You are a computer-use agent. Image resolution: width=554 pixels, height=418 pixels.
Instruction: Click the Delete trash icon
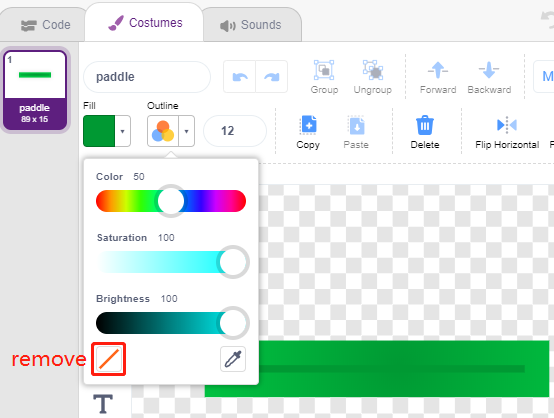[x=425, y=125]
